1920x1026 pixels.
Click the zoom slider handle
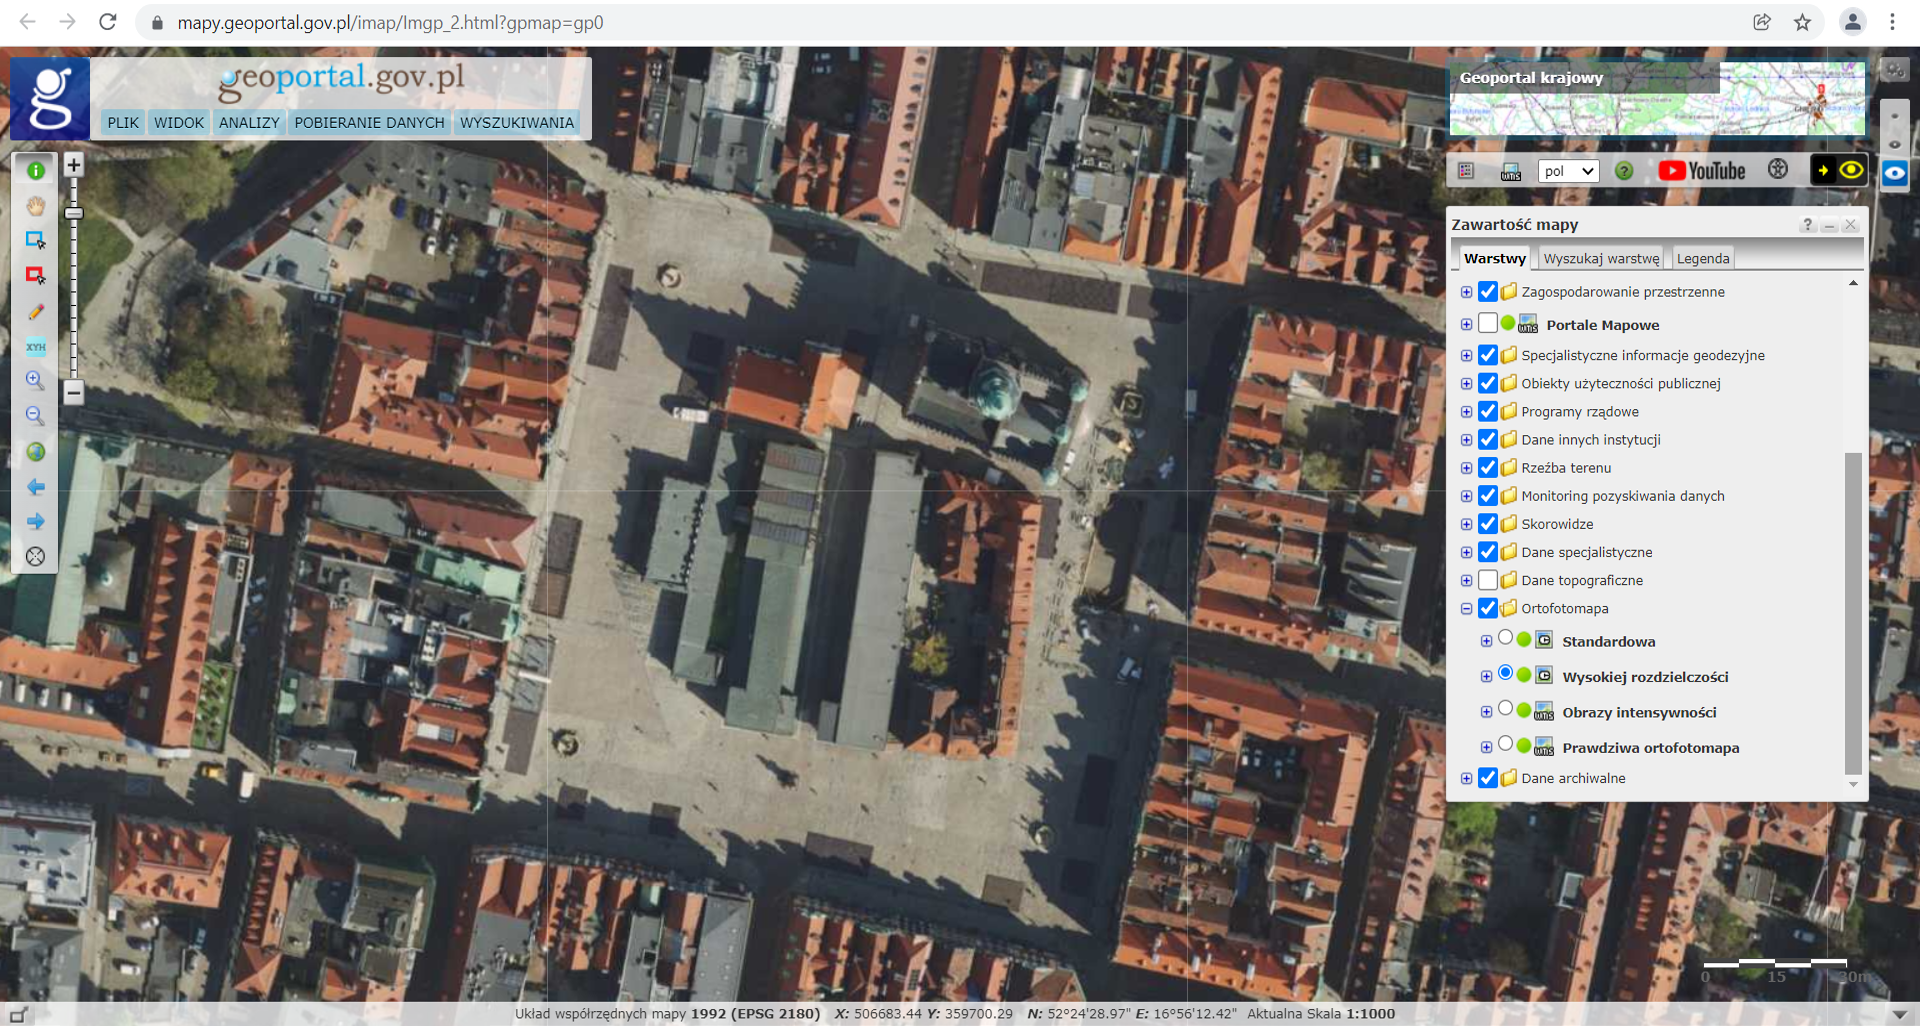coord(74,213)
